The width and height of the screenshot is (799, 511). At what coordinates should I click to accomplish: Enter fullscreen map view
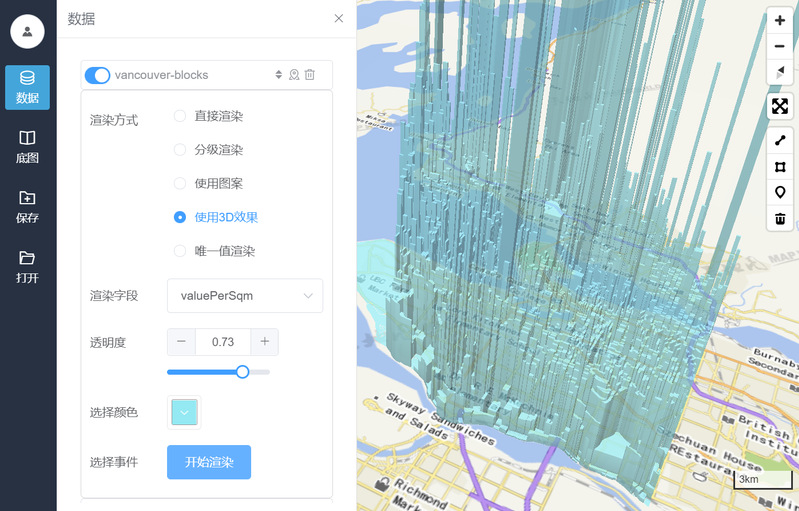(780, 106)
